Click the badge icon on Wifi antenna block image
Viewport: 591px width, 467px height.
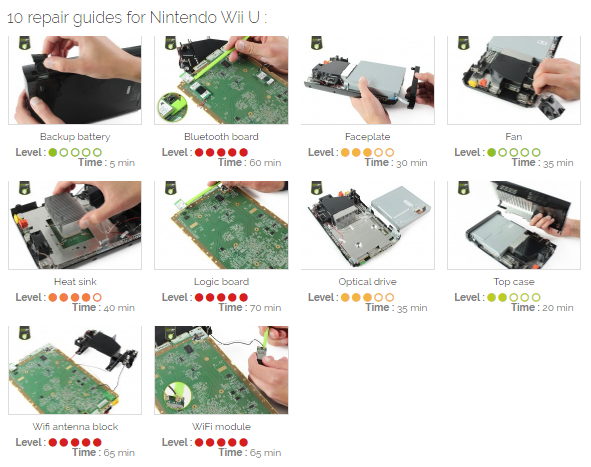pos(24,333)
